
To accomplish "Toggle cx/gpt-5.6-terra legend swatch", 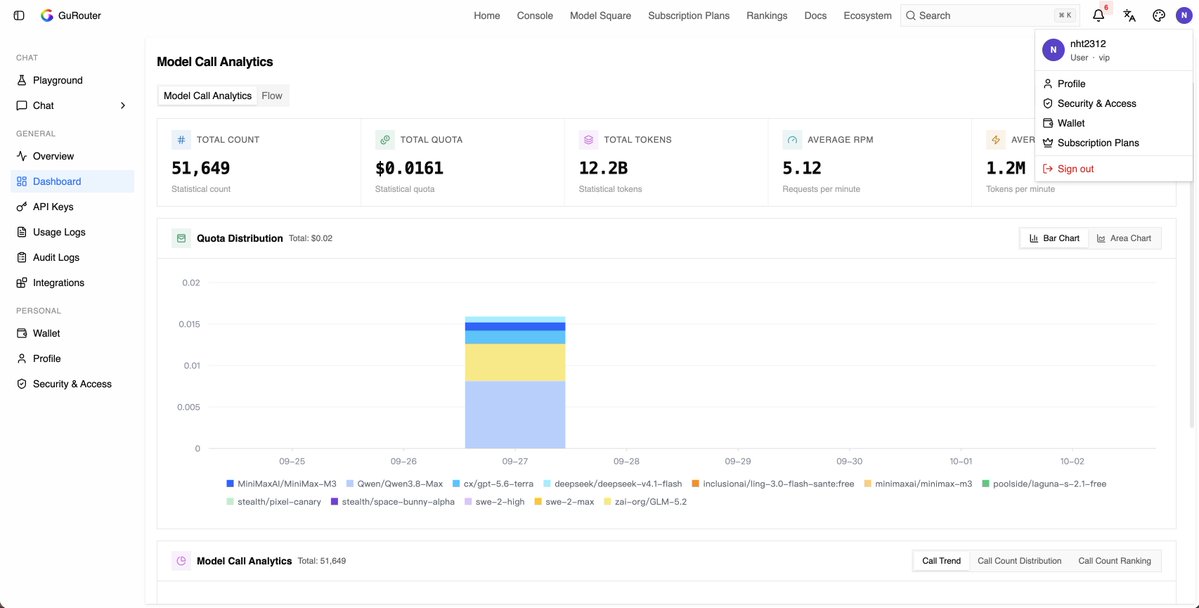I will coord(457,484).
